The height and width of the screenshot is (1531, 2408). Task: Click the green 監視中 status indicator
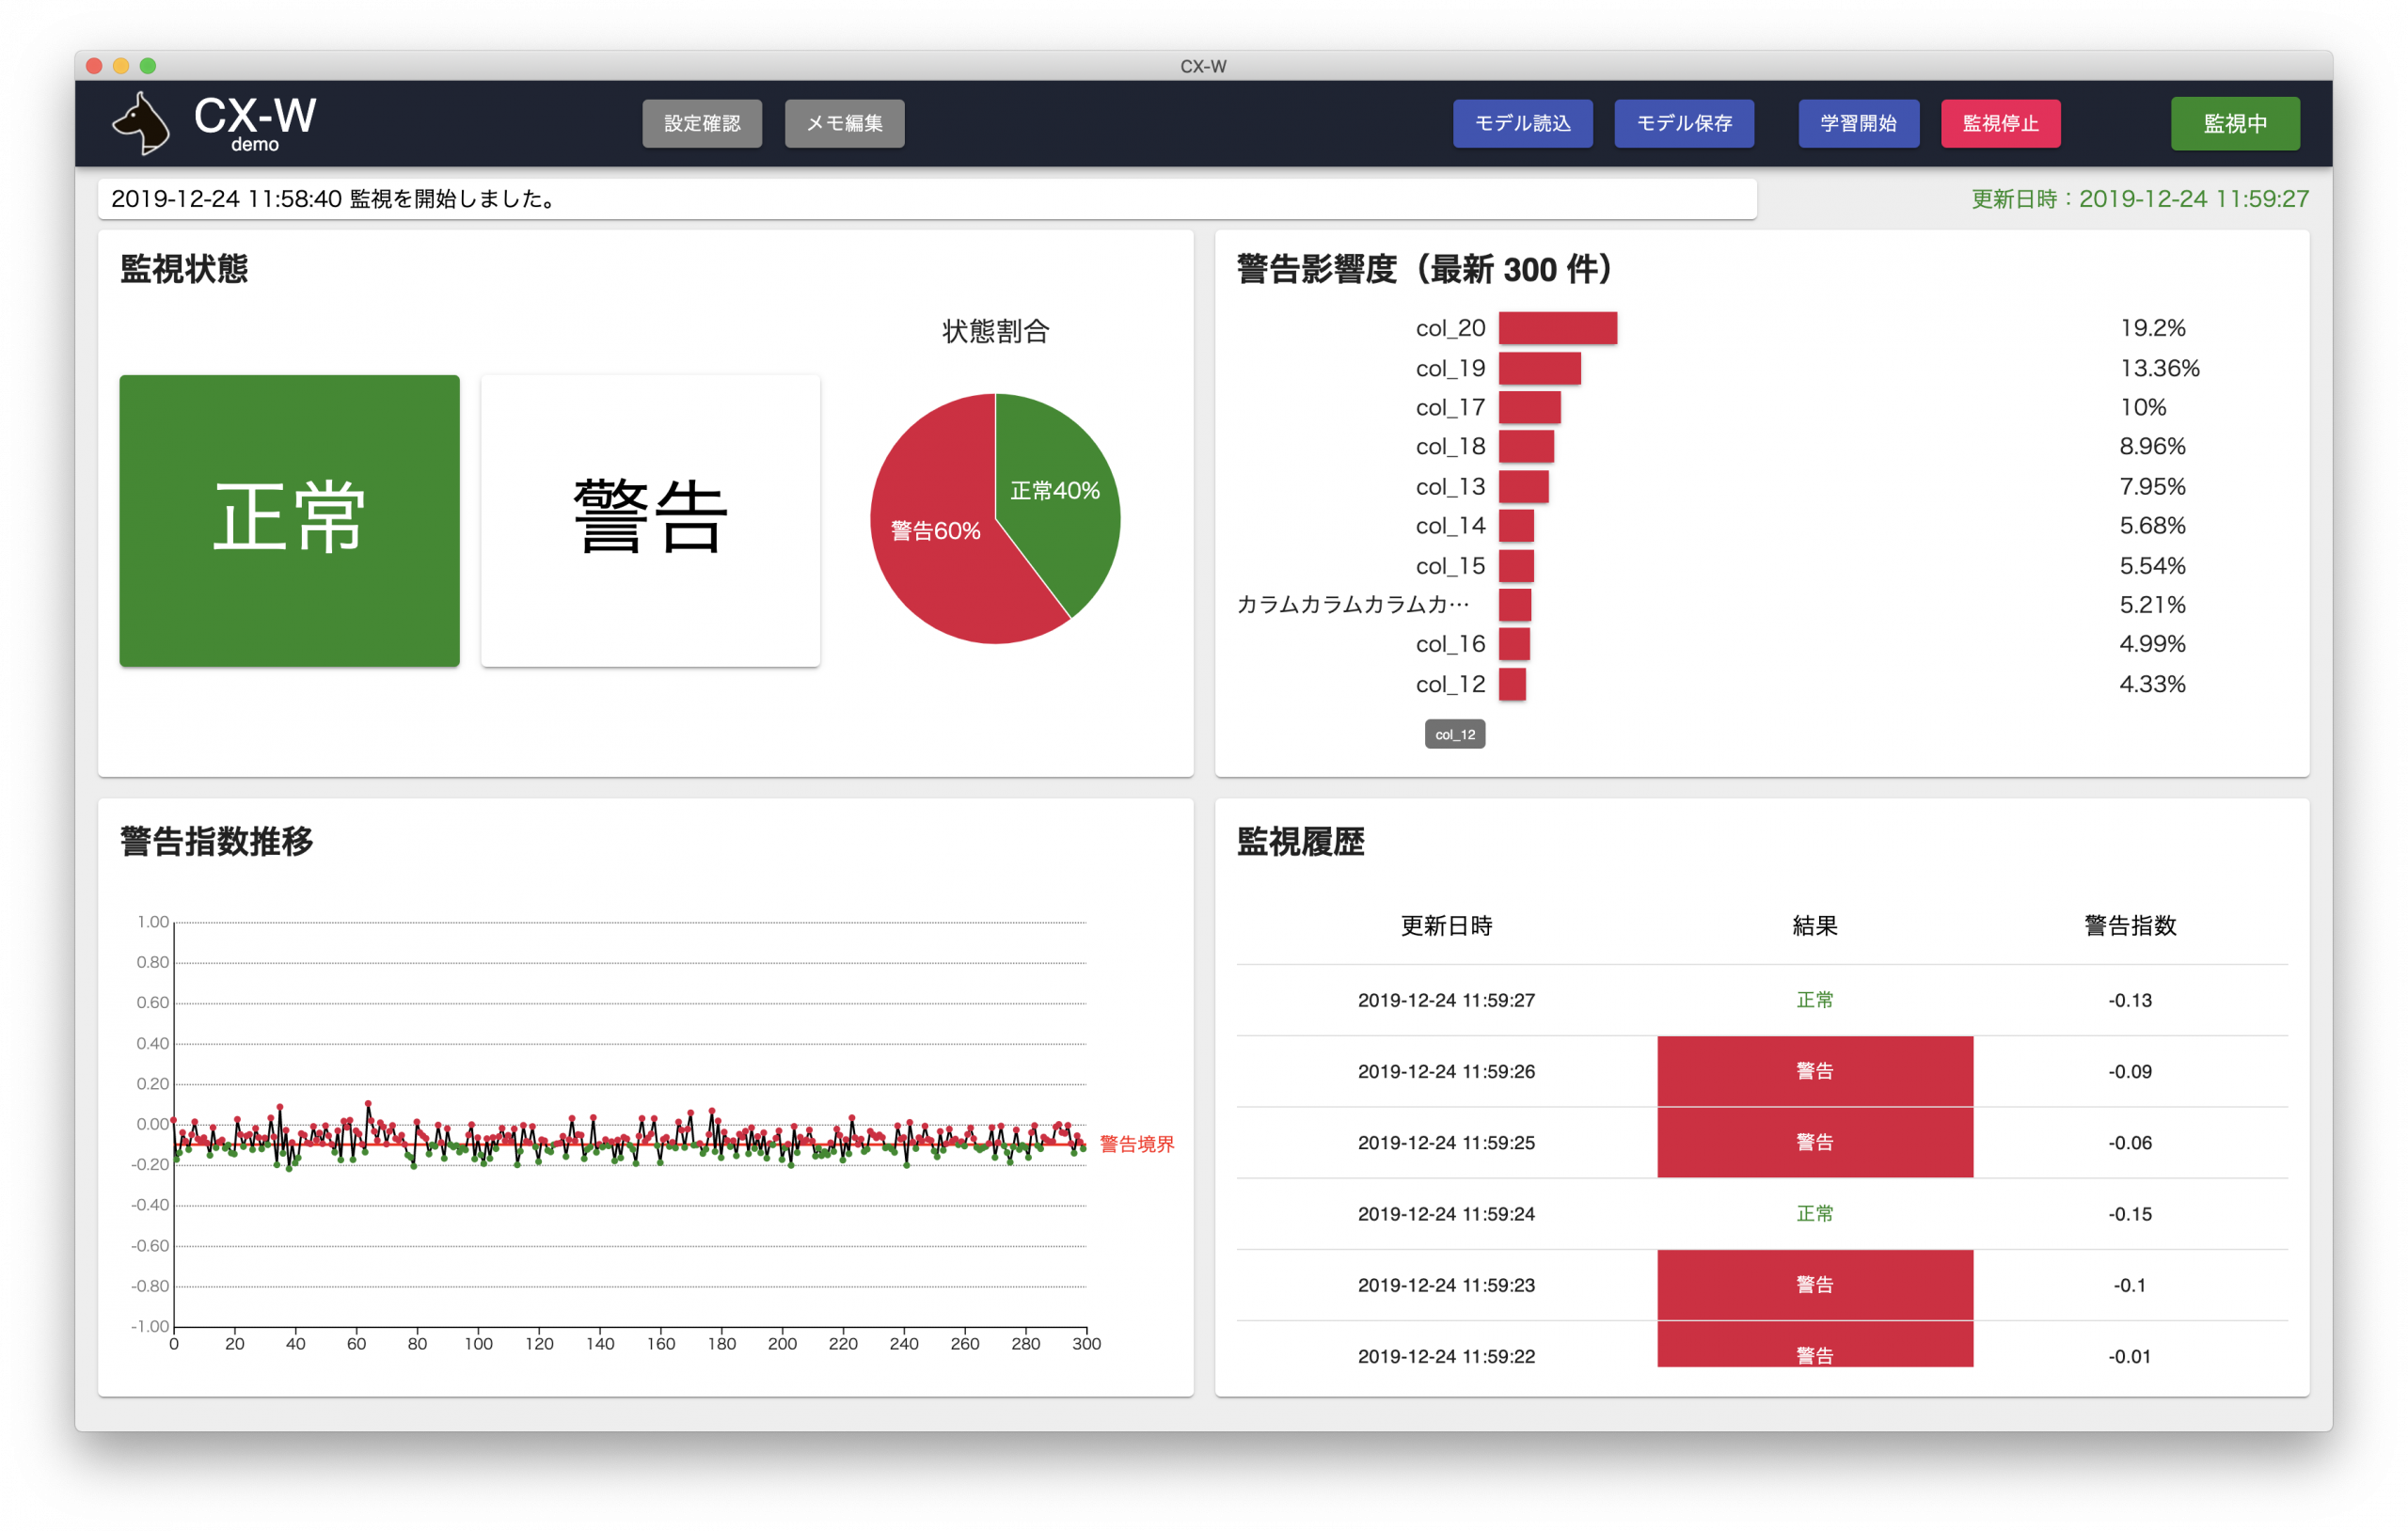pyautogui.click(x=2234, y=123)
